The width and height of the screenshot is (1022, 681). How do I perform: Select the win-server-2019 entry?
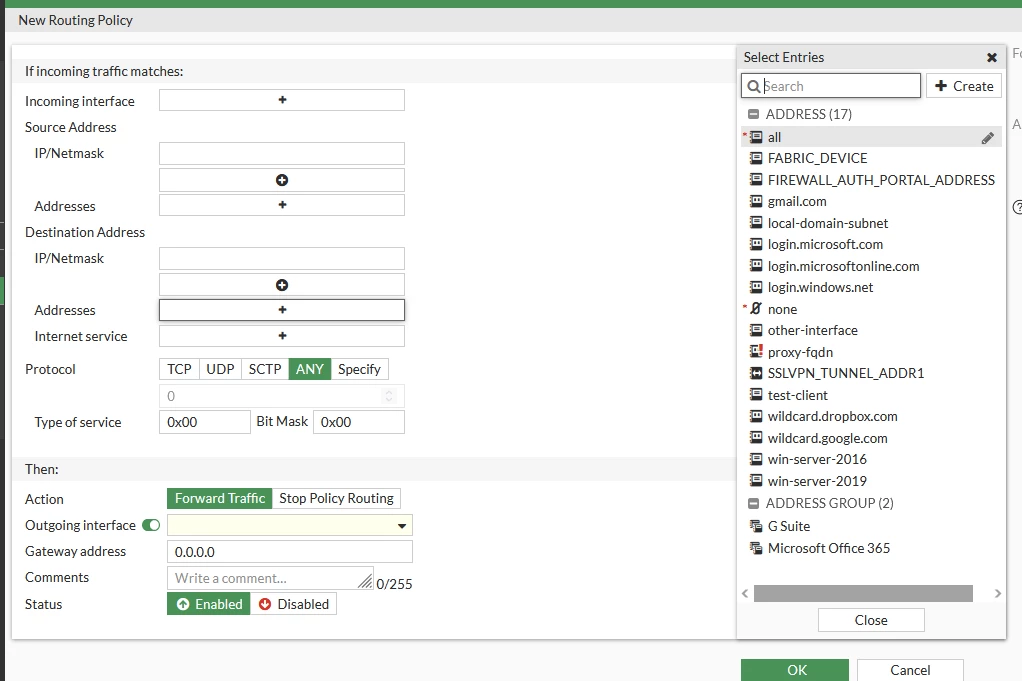click(871, 481)
